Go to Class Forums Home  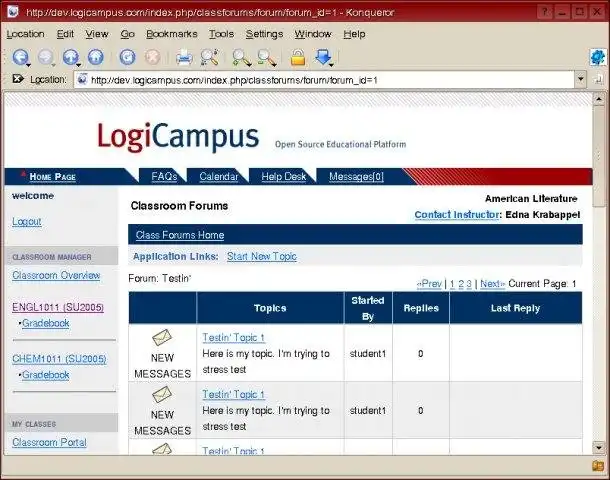point(180,235)
